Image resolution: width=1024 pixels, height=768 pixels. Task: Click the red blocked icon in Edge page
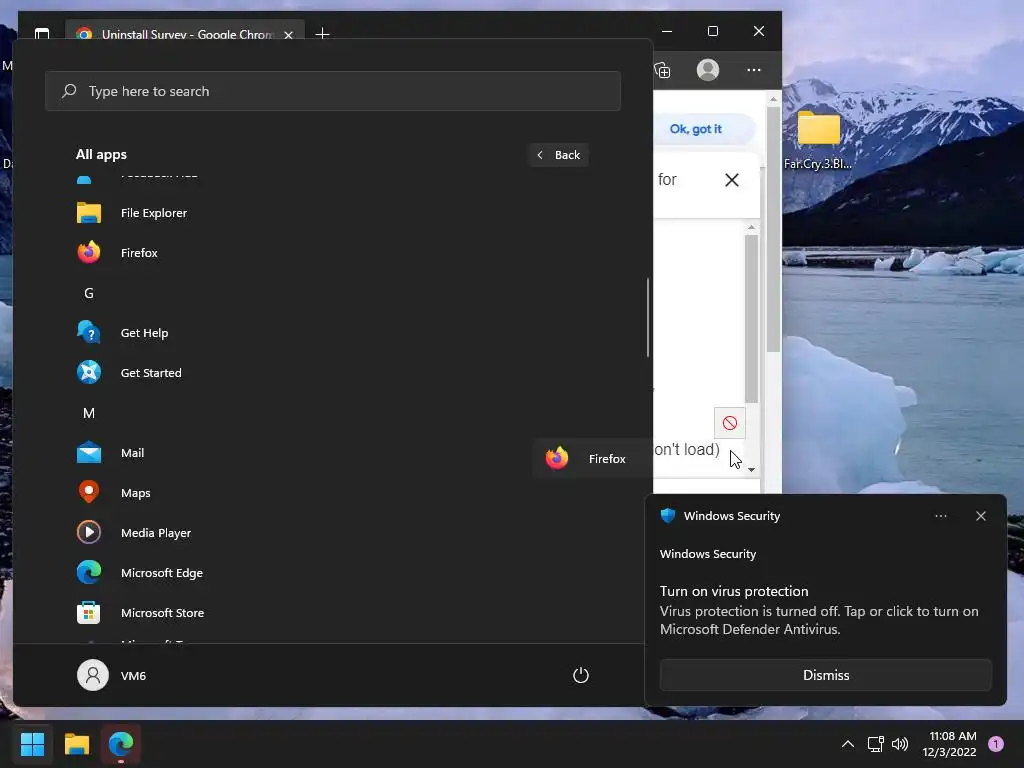point(729,423)
